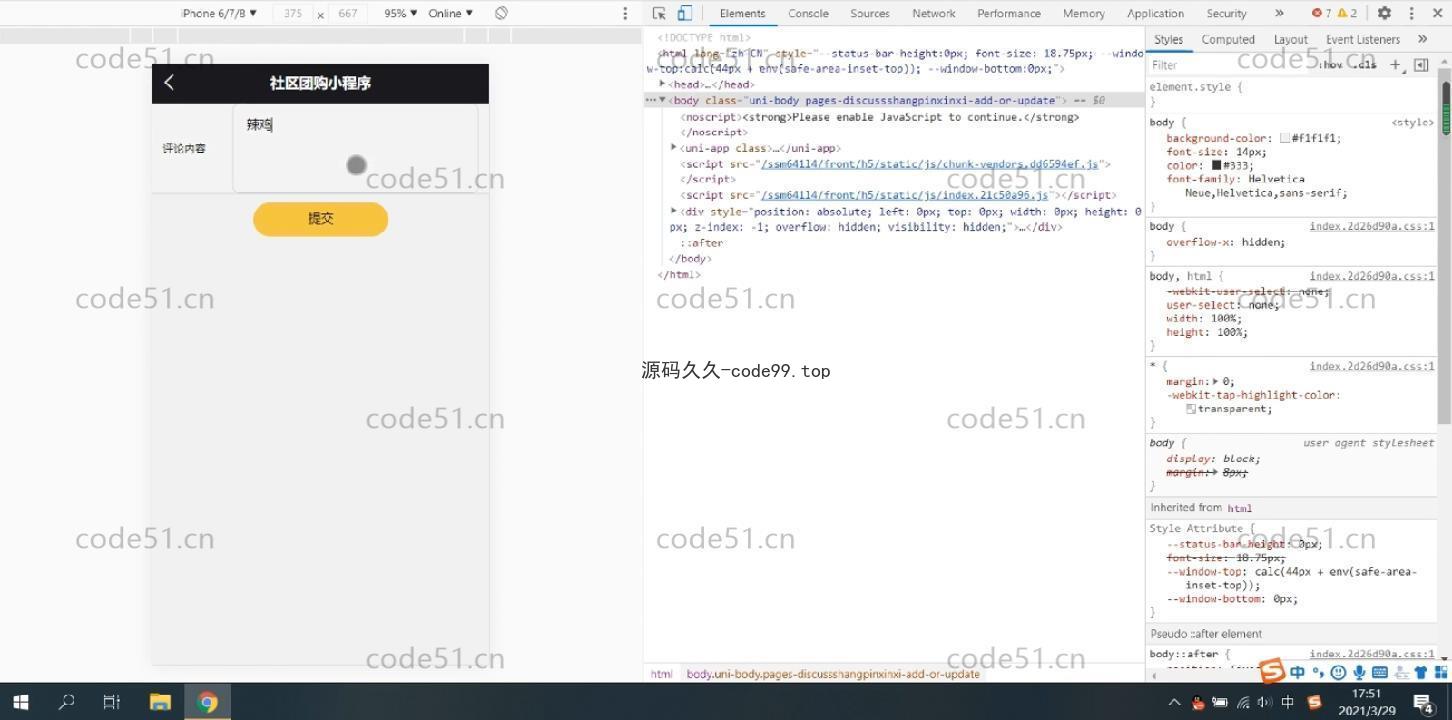Screen dimensions: 1452x720
Task: Toggle the computed styles sidebar pane
Action: point(1421,65)
